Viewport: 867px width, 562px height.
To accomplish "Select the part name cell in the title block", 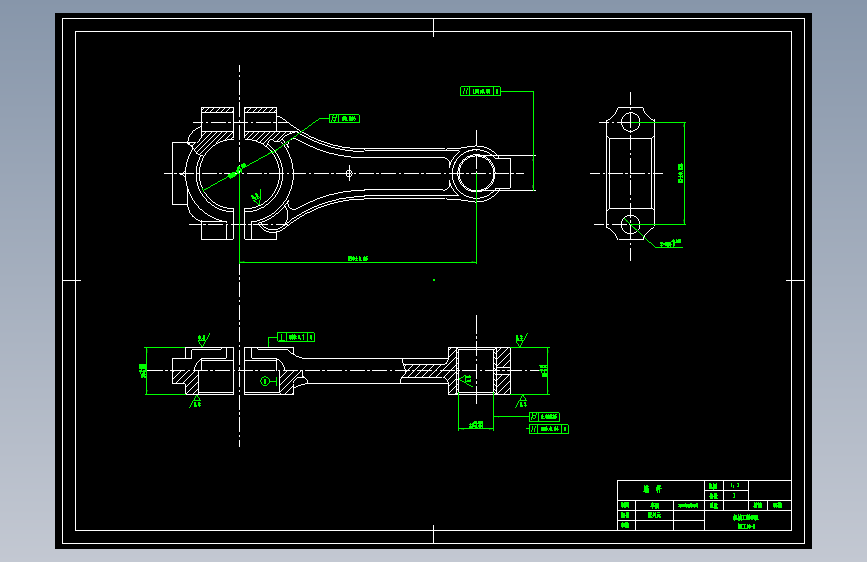I will click(661, 490).
